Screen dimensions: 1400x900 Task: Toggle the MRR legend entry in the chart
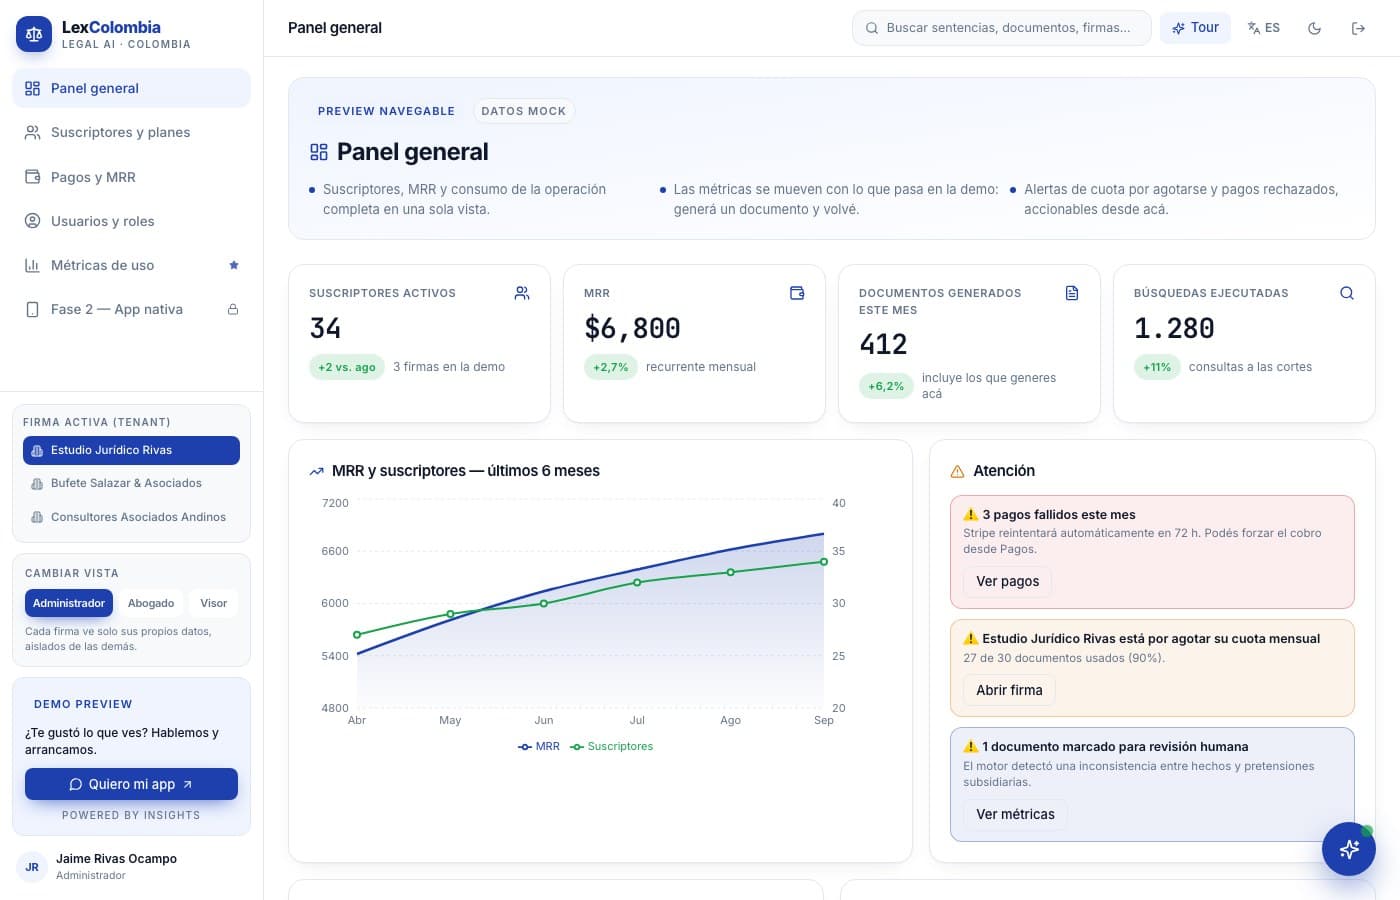[539, 746]
